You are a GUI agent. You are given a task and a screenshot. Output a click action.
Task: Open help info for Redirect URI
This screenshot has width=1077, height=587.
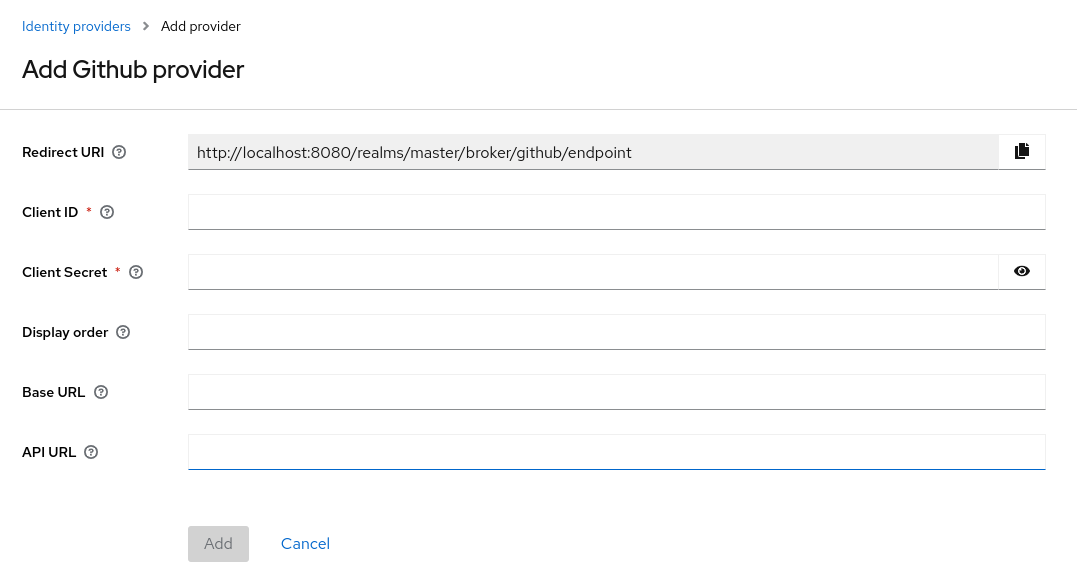(118, 151)
